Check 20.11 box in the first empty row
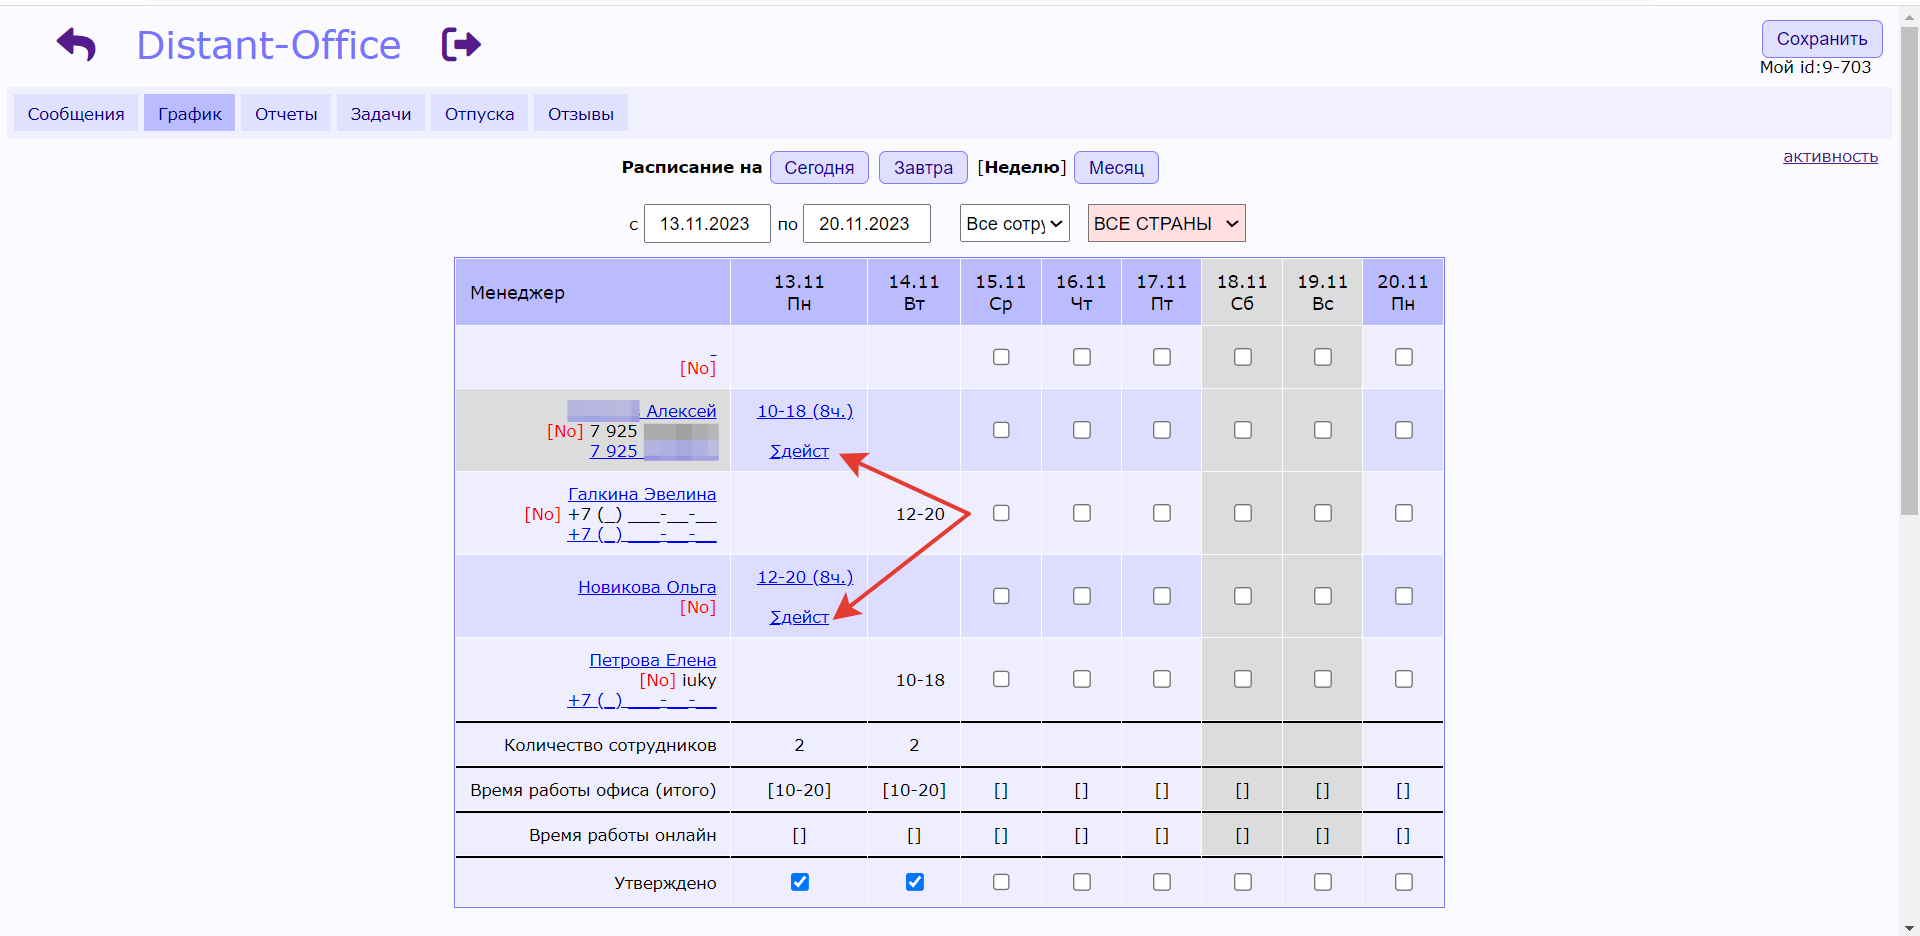 [x=1404, y=357]
